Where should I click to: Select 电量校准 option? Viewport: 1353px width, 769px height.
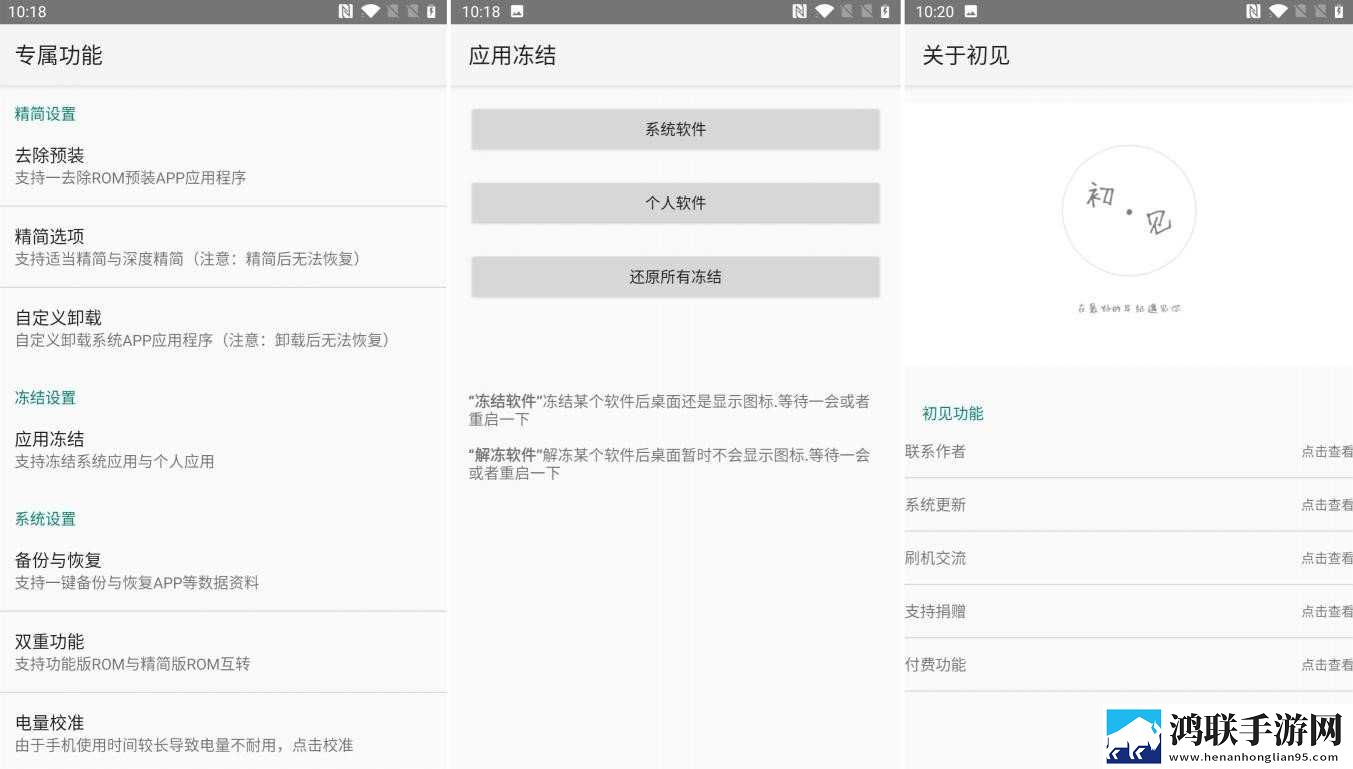223,732
